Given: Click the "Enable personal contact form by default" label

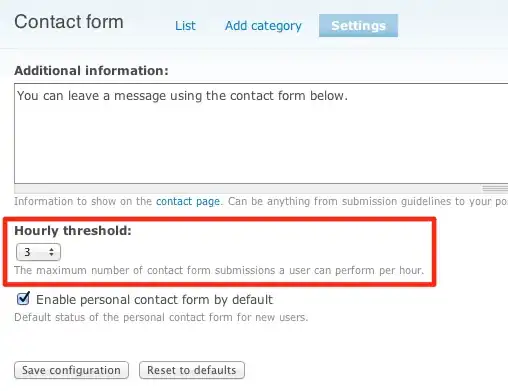Looking at the screenshot, I should [154, 300].
